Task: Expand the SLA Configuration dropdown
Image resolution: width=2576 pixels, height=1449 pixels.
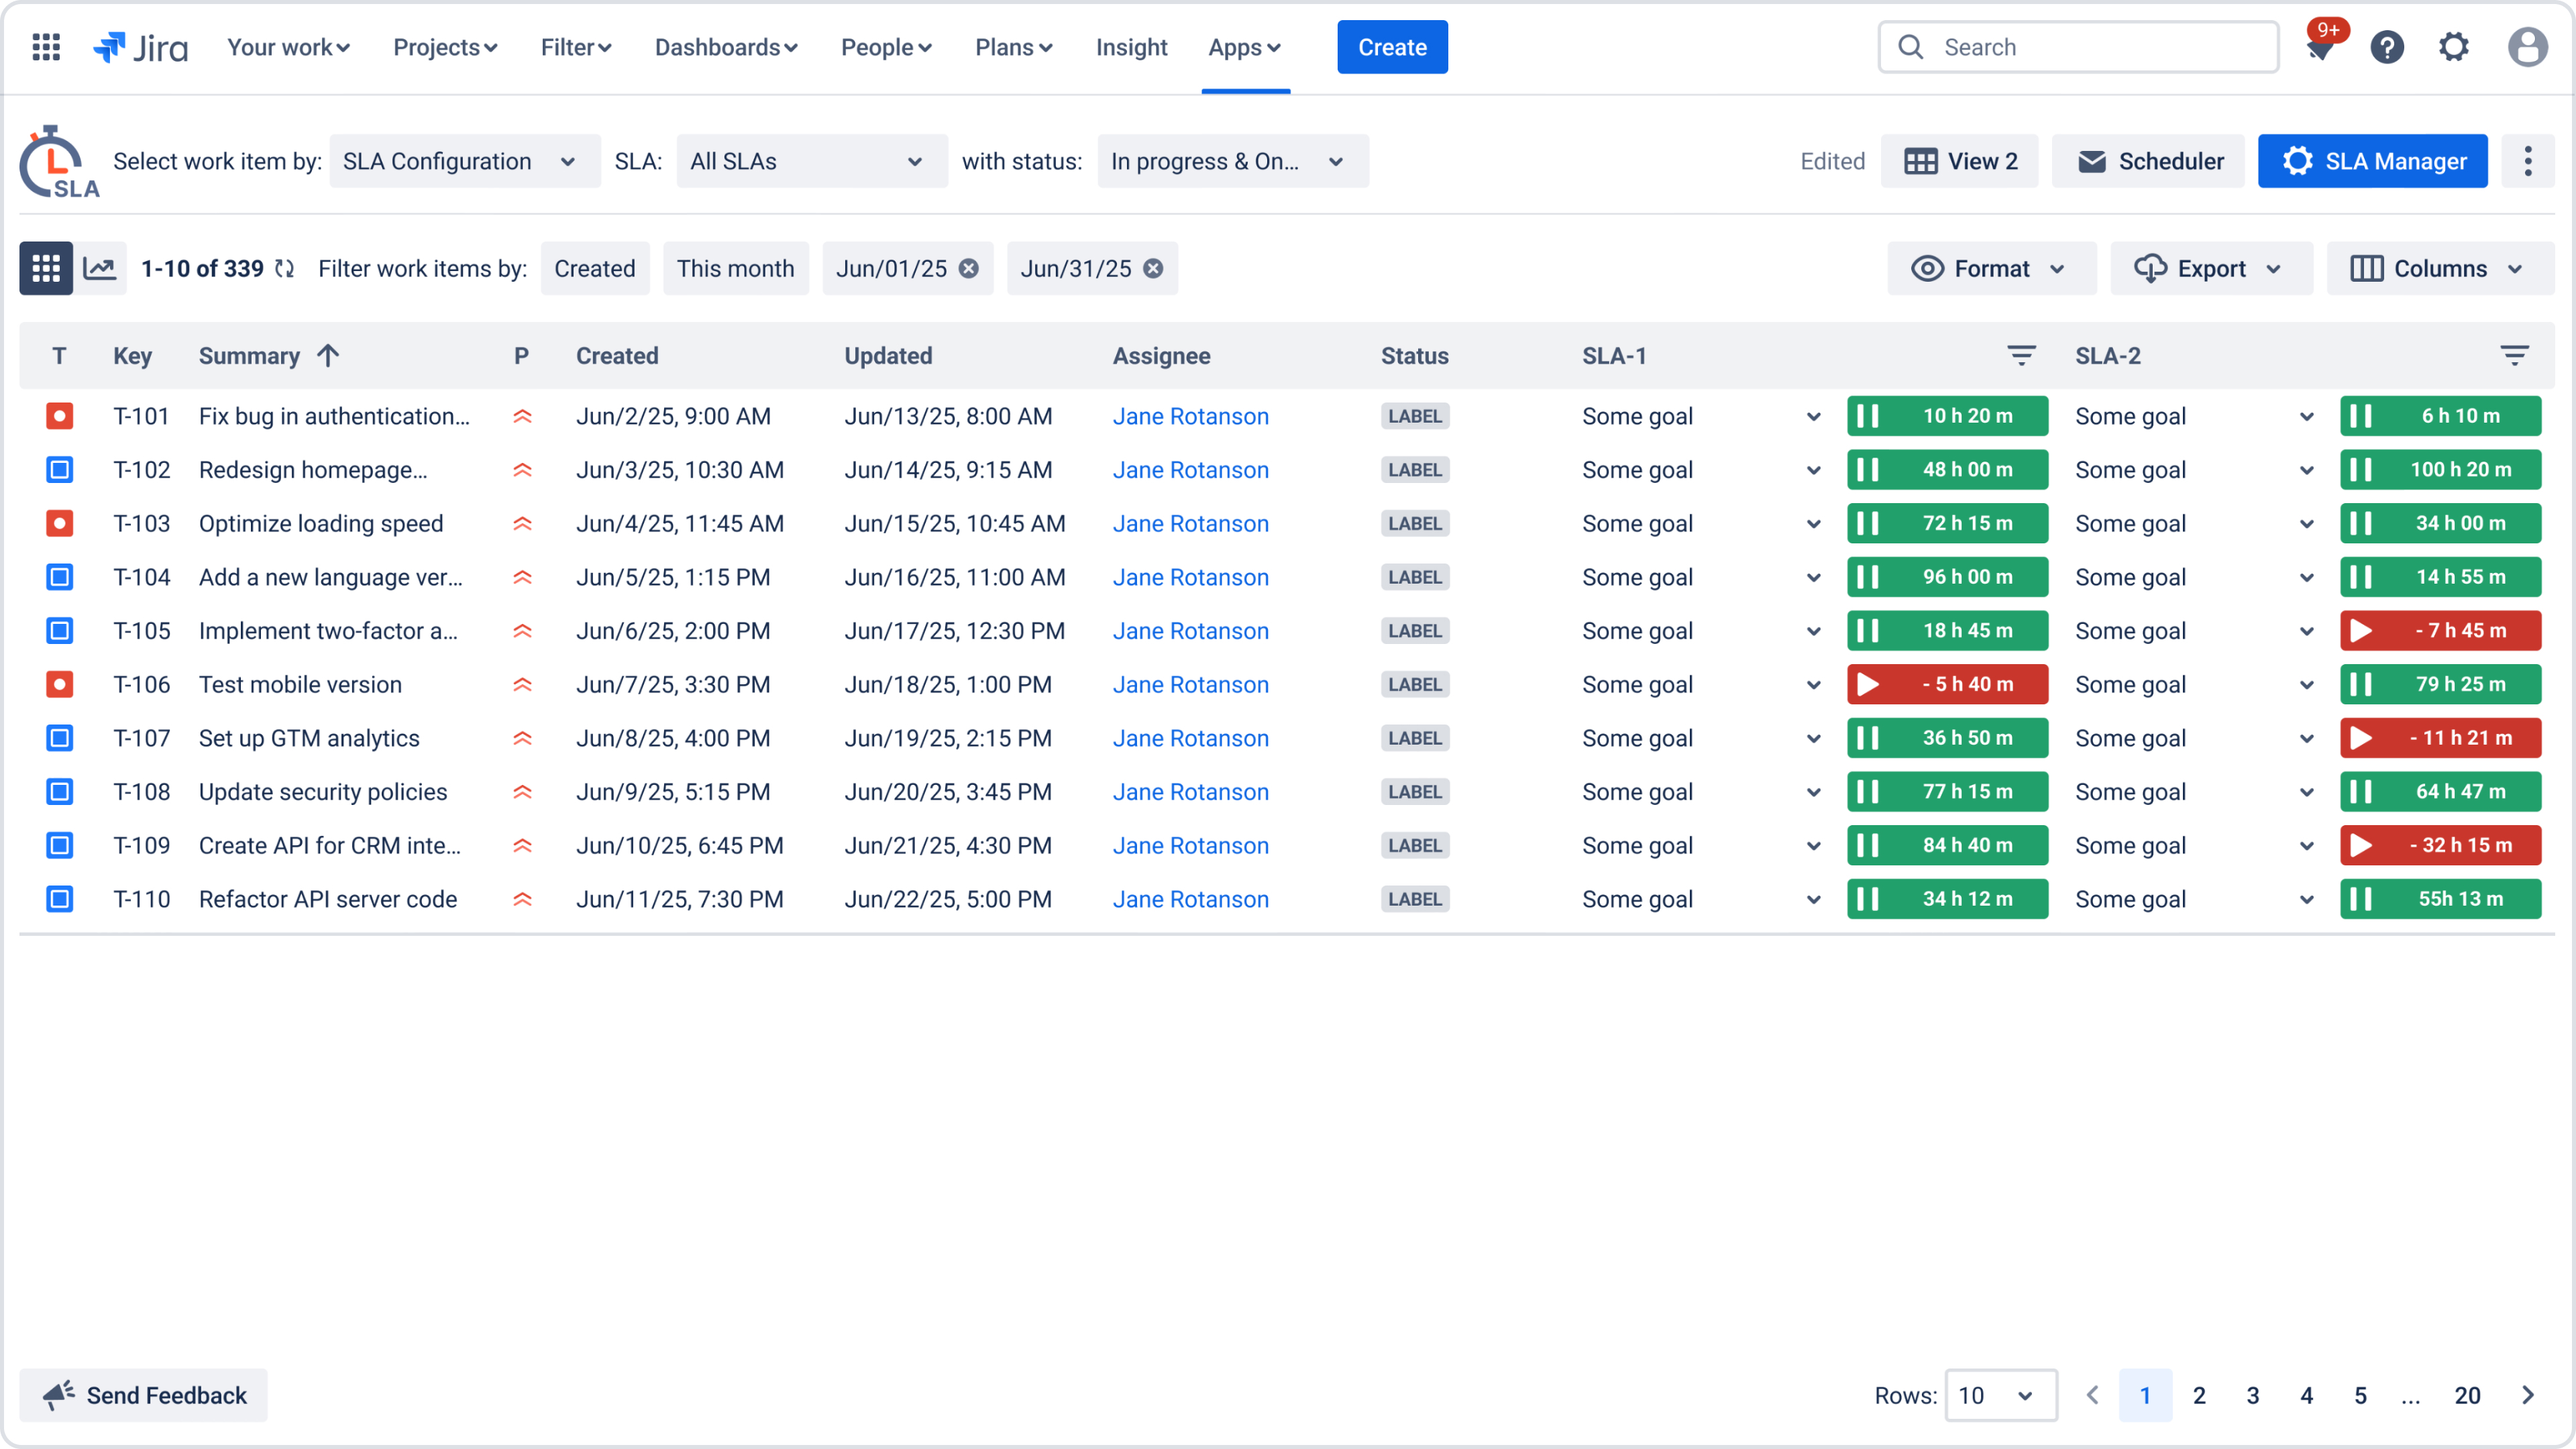Action: 464,161
